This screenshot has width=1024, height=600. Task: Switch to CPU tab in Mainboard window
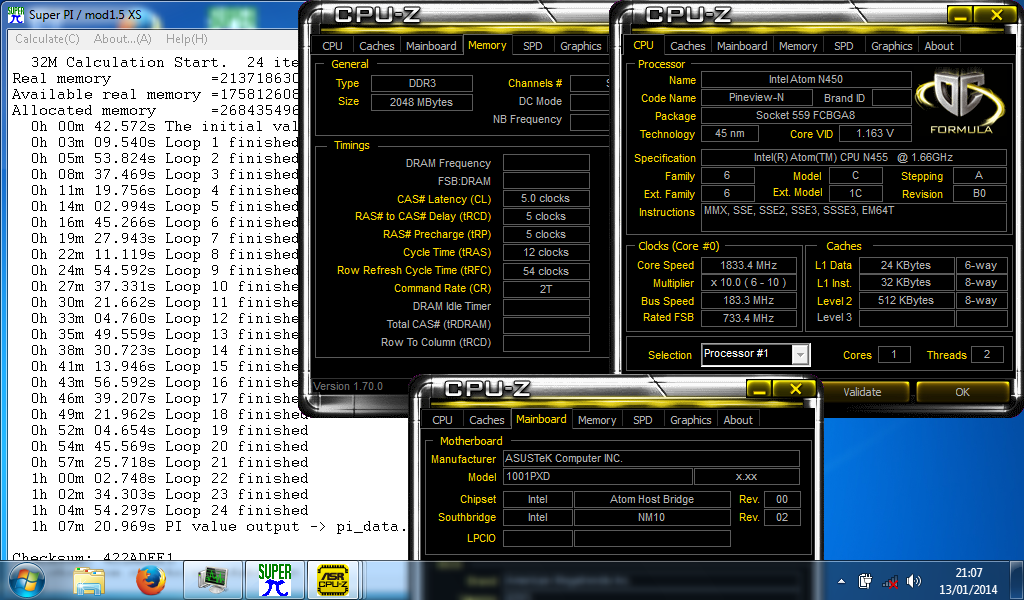(442, 420)
